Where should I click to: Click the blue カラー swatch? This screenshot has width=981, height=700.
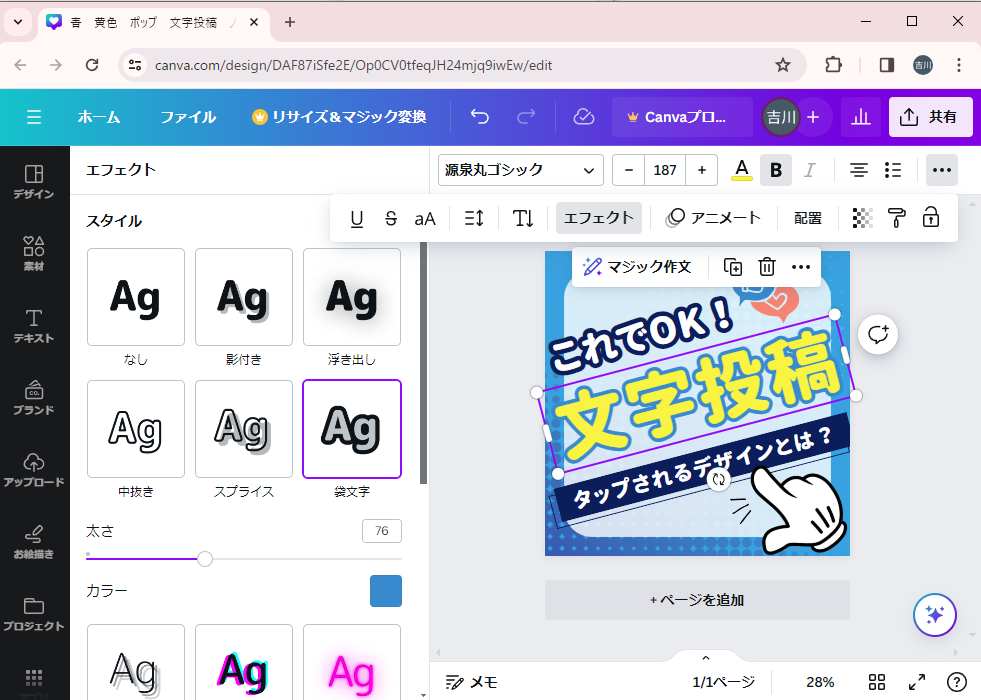(x=386, y=591)
